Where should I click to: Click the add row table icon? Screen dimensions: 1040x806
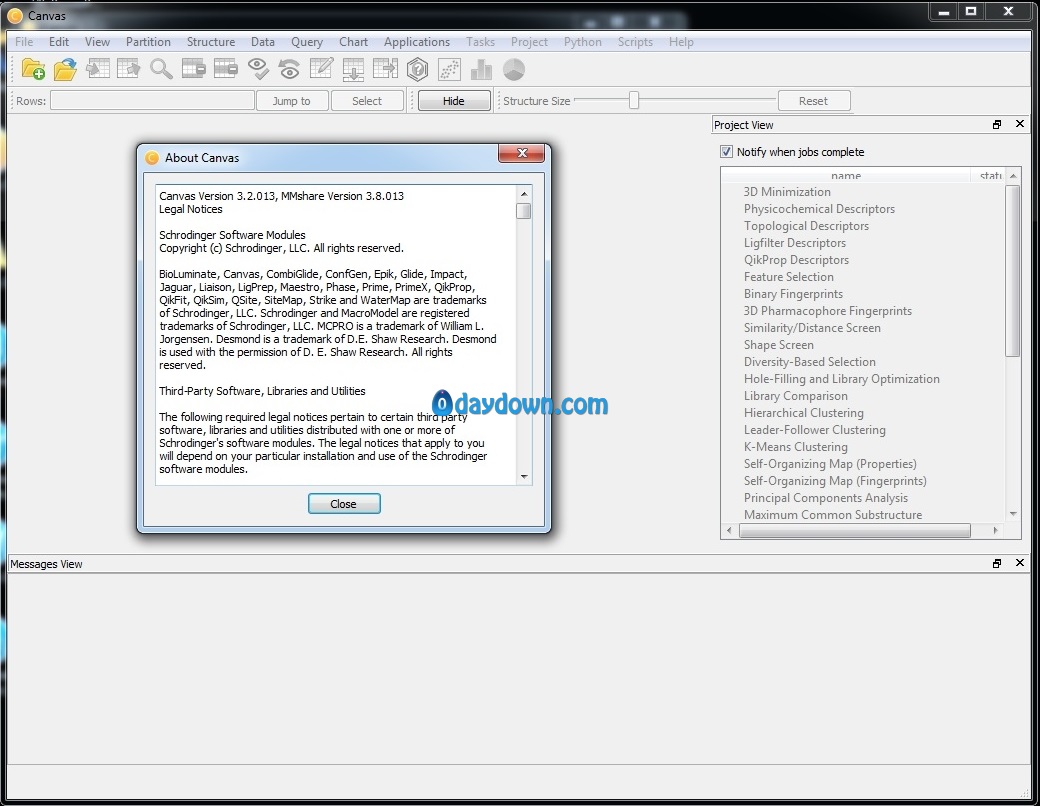pos(353,69)
